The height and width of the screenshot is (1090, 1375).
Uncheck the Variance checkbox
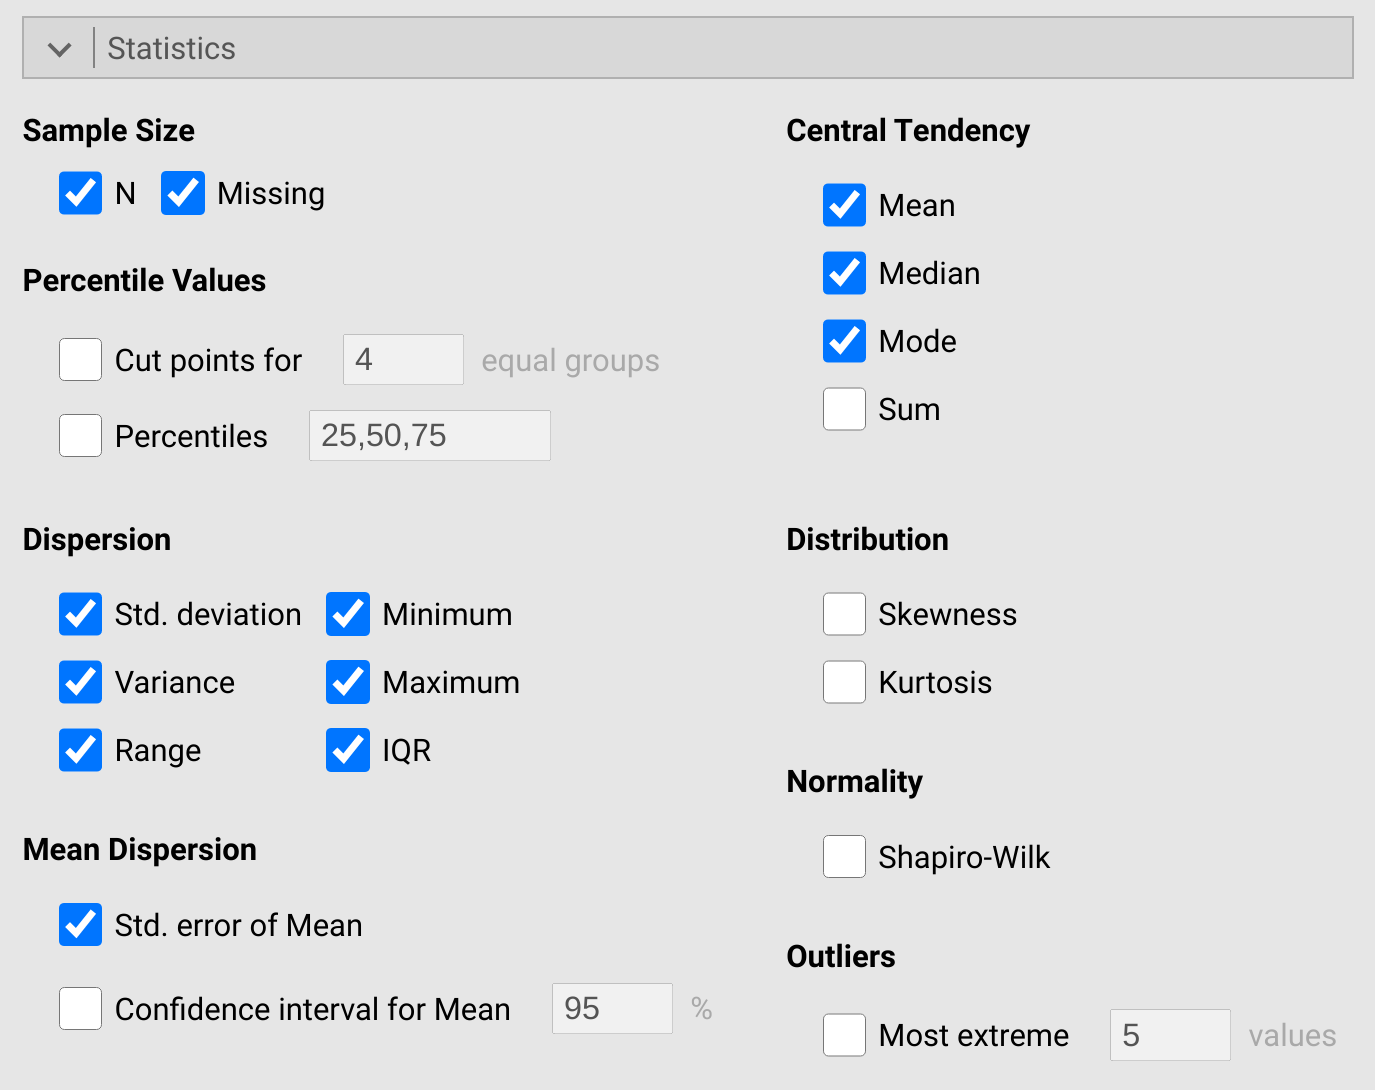pos(80,682)
